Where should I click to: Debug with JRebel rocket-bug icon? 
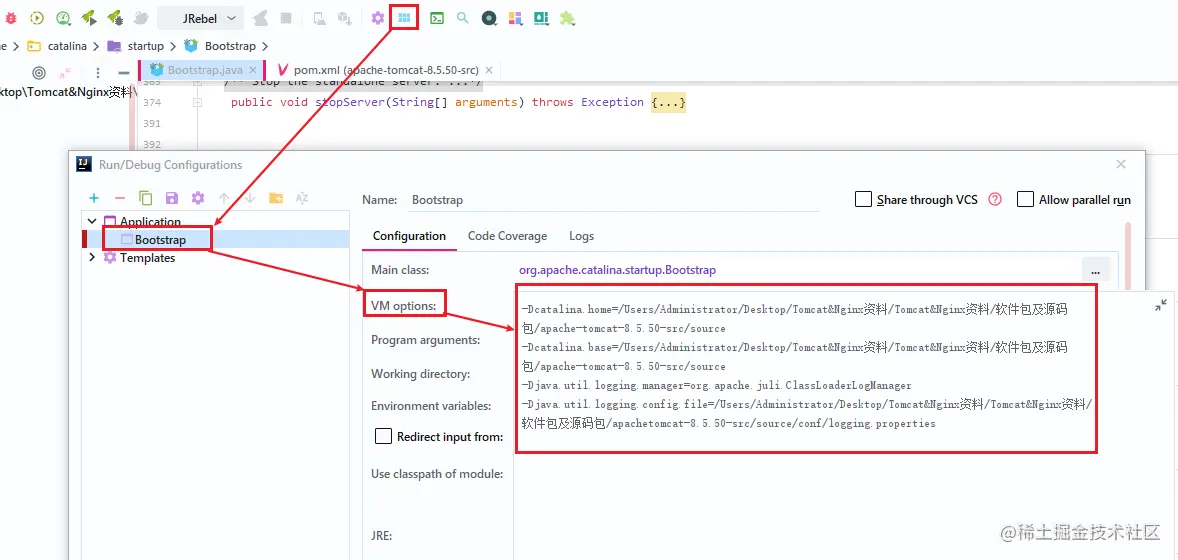point(114,17)
